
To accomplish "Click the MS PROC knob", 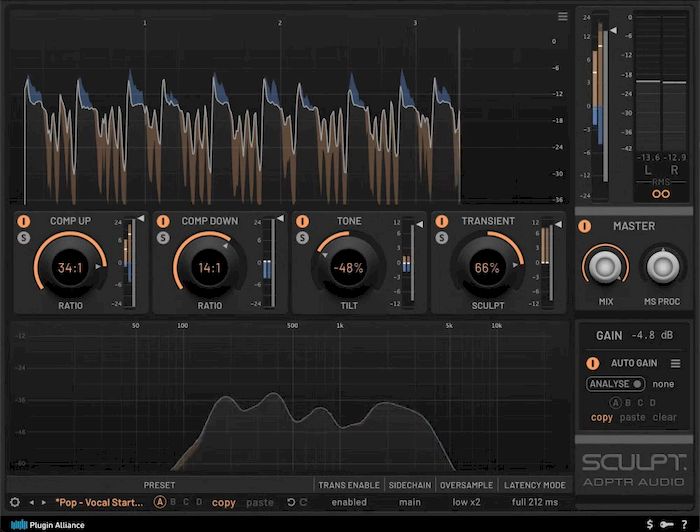I will [663, 266].
